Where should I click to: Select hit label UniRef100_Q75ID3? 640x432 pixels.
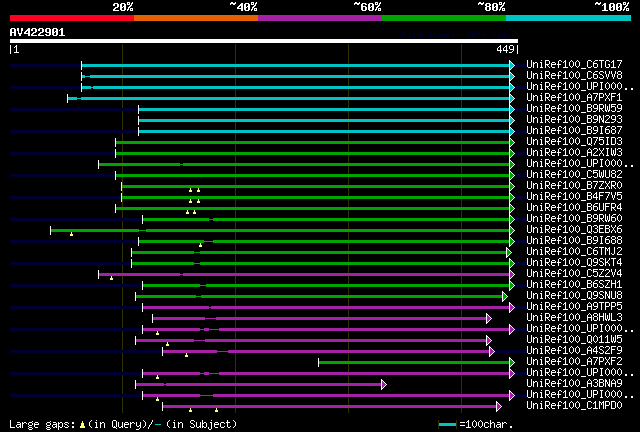point(574,141)
